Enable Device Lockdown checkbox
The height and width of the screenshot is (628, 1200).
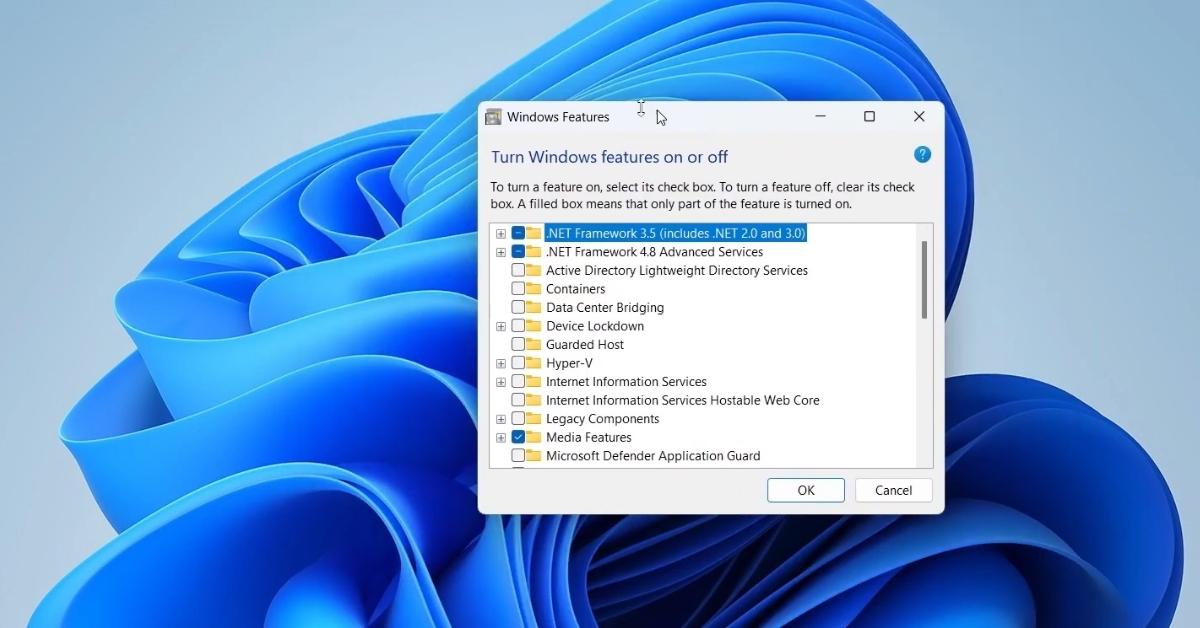[x=518, y=326]
